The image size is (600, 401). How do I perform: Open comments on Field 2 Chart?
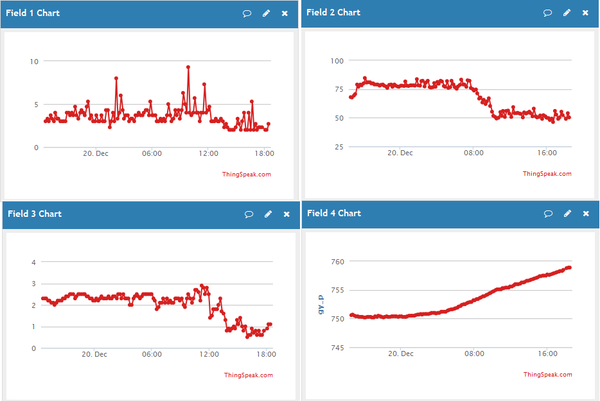pos(547,13)
